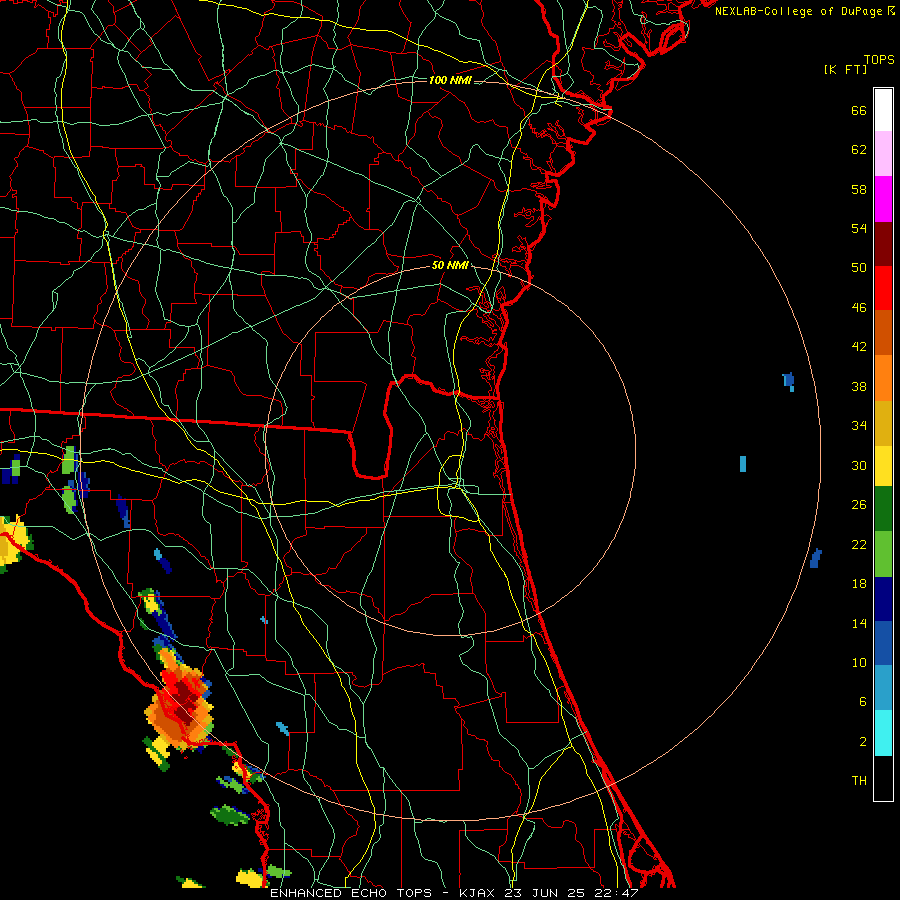Viewport: 900px width, 900px height.
Task: Click the '100 NMI' range ring label
Action: (x=450, y=80)
